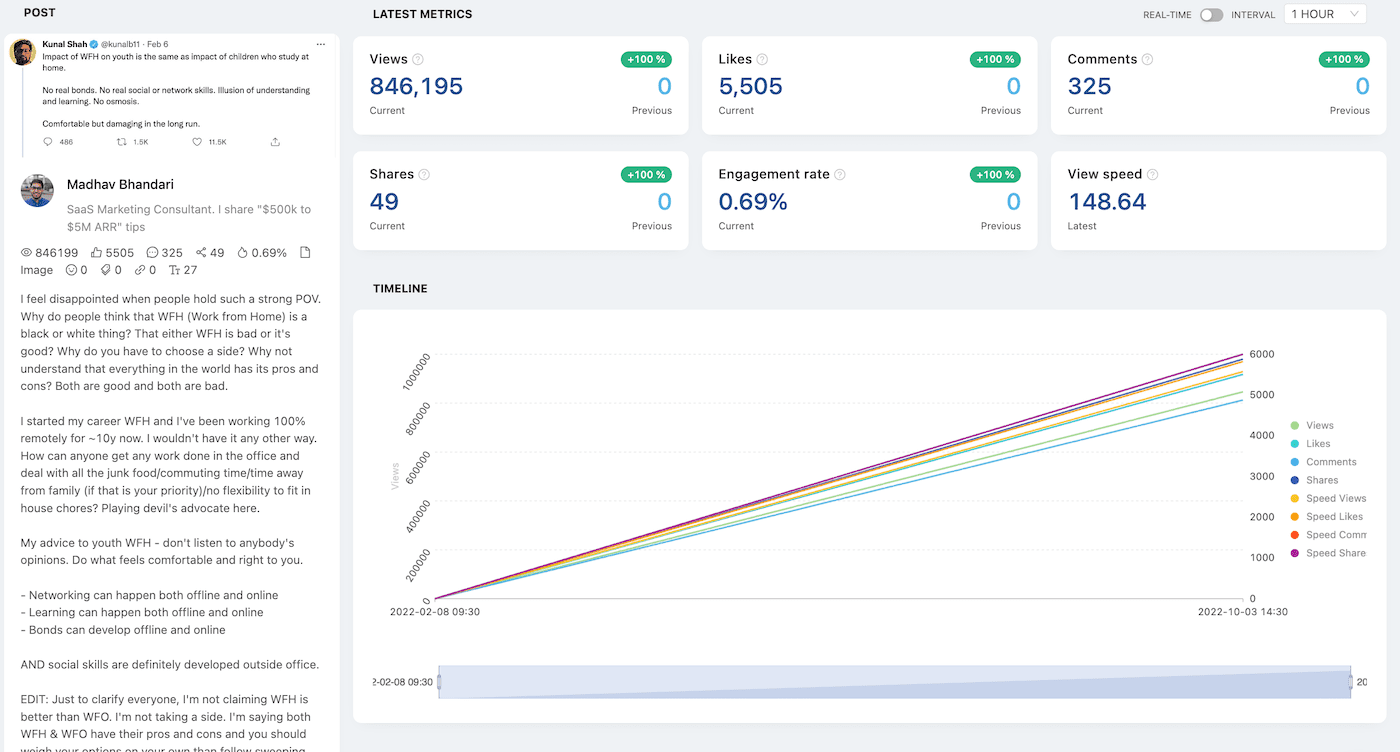
Task: Toggle Views series in chart legend
Action: [x=1312, y=426]
